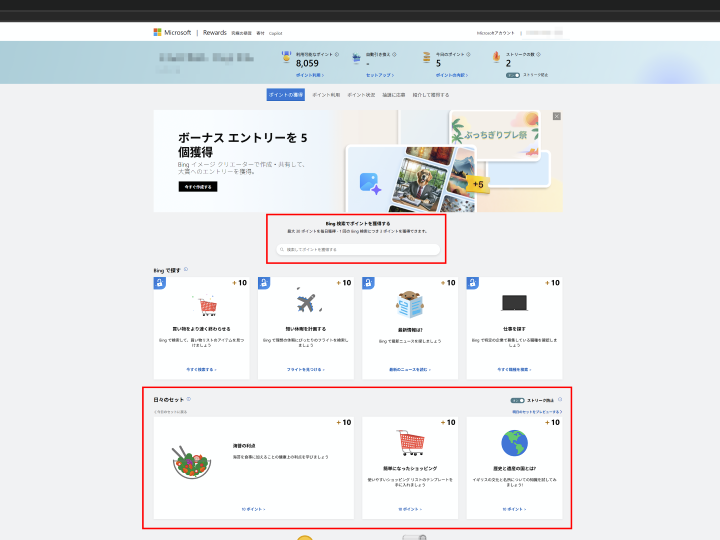Image resolution: width=720 pixels, height=540 pixels.
Task: Open the preview tomorrow's set link
Action: click(537, 411)
